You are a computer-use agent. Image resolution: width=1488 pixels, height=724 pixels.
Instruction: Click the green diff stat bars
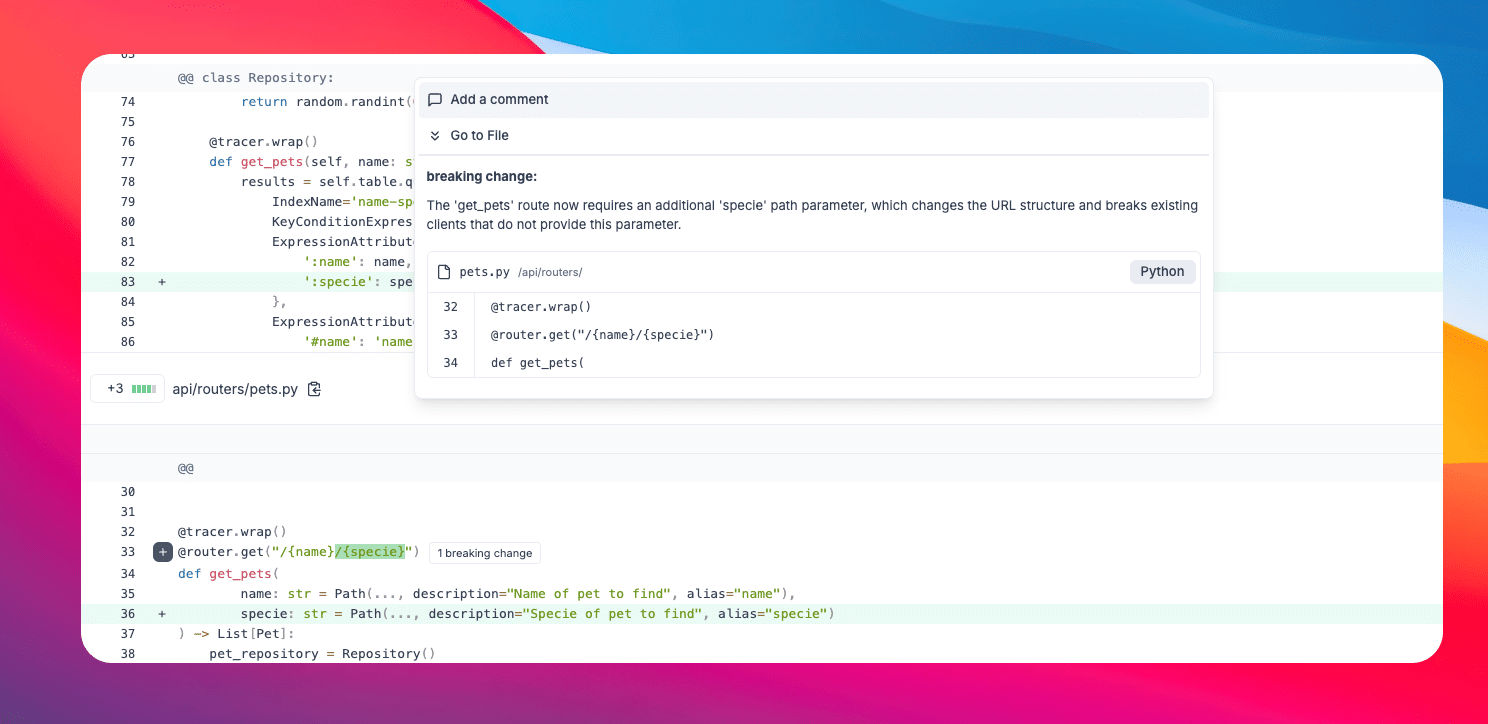click(x=144, y=389)
